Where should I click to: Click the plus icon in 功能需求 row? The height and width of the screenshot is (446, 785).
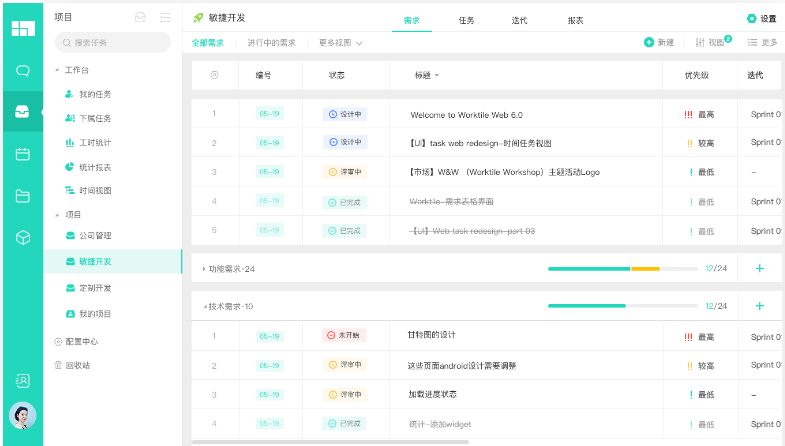(759, 268)
